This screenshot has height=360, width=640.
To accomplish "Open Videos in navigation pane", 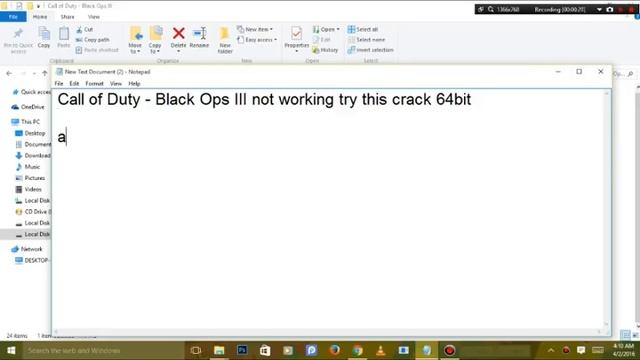I will coord(29,189).
